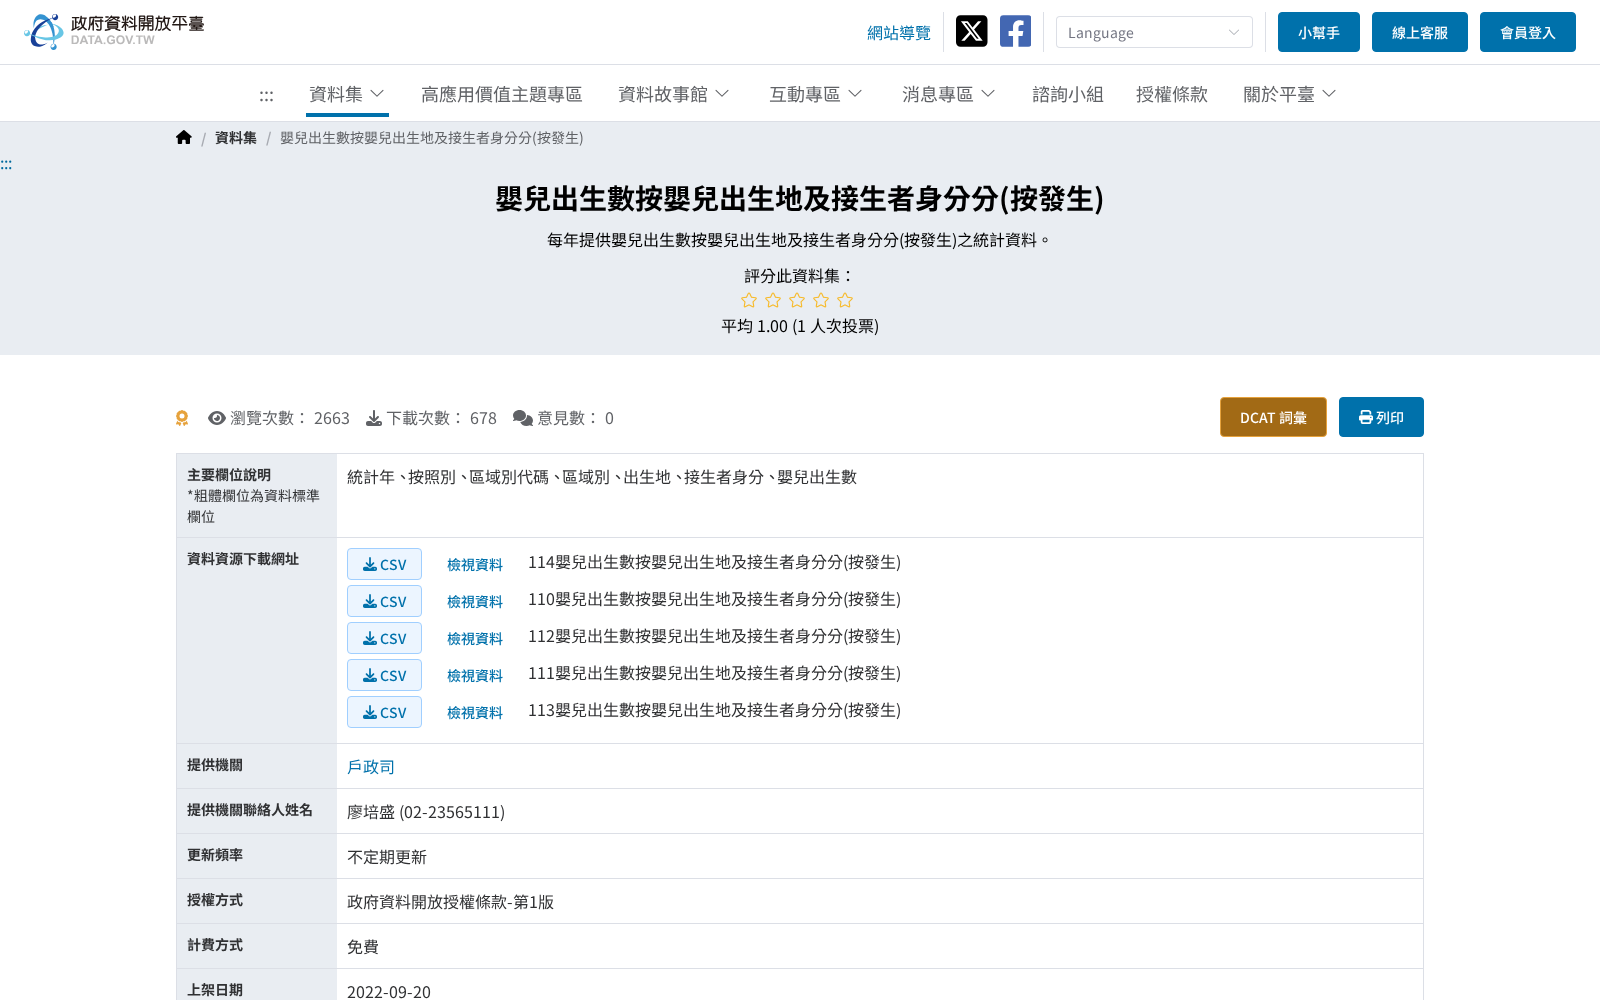
Task: Click the 會員登入 button
Action: click(1528, 32)
